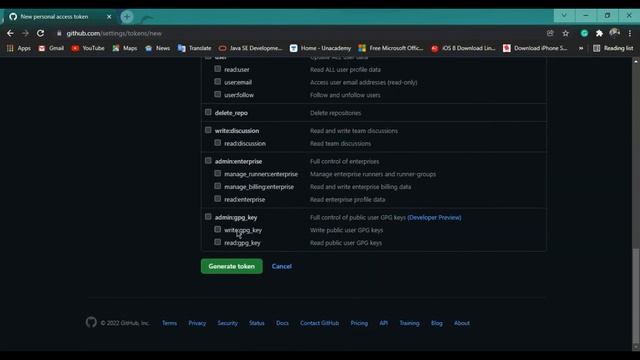Tick the read:enterprise checkbox

(x=218, y=199)
